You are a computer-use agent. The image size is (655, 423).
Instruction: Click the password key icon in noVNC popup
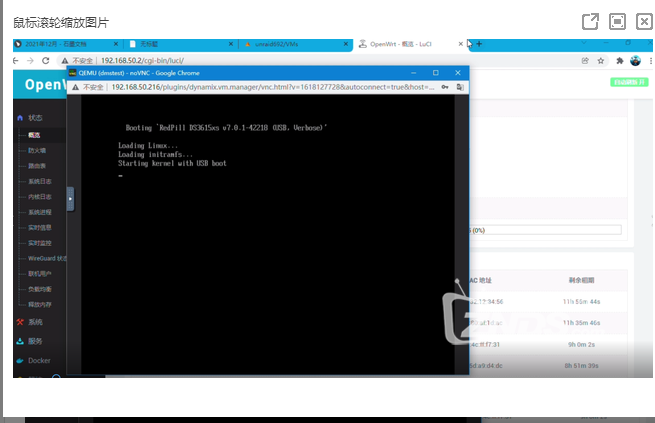pos(445,87)
